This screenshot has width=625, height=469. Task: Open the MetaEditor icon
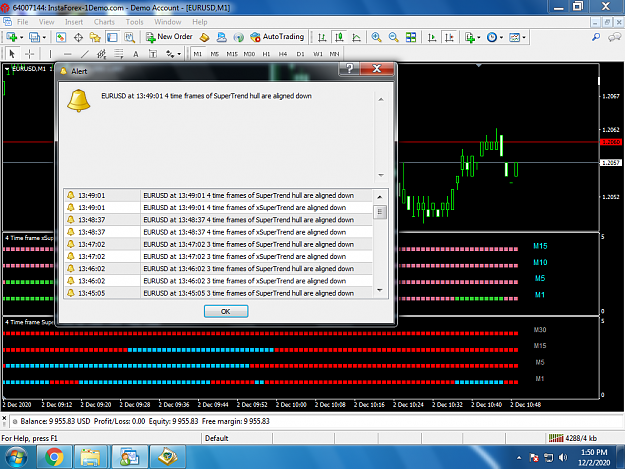click(x=204, y=37)
